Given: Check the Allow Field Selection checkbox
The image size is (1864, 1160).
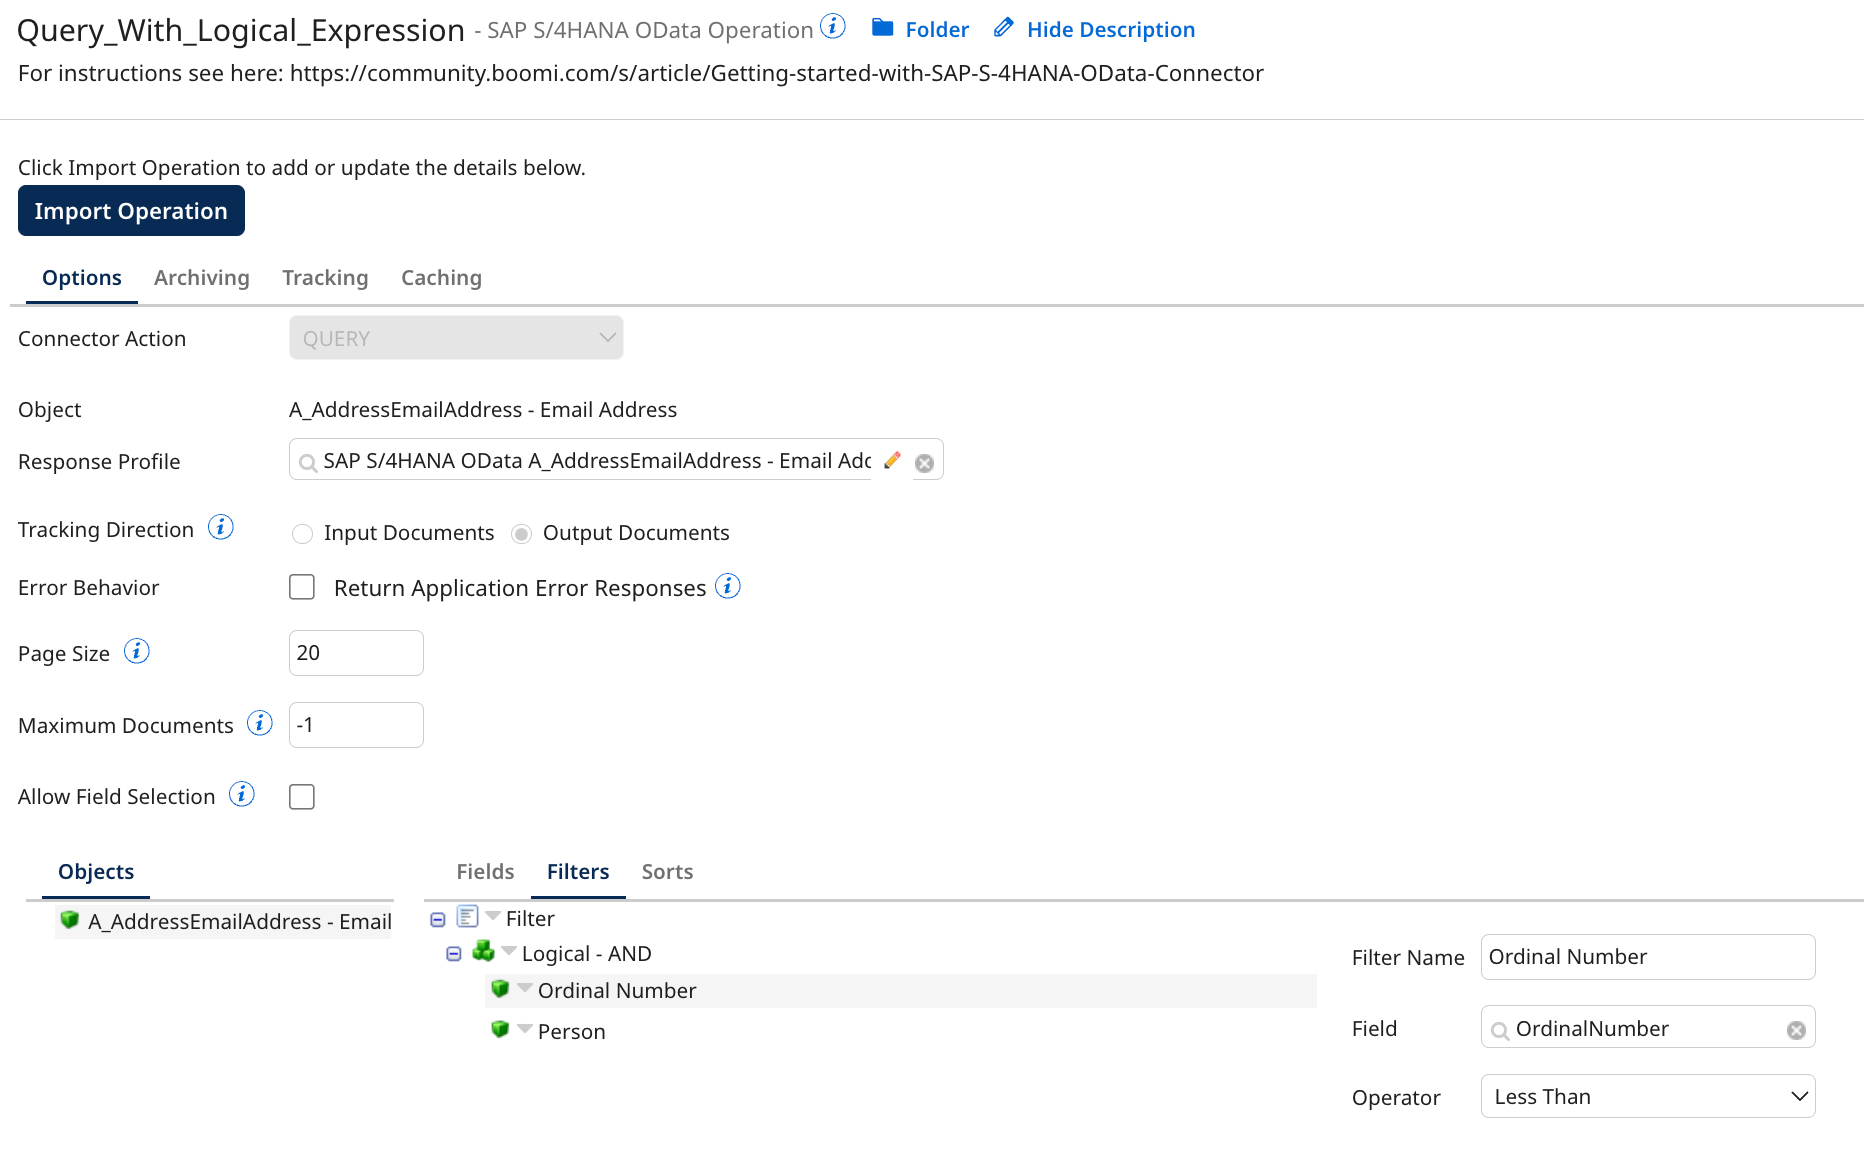Looking at the screenshot, I should coord(301,796).
